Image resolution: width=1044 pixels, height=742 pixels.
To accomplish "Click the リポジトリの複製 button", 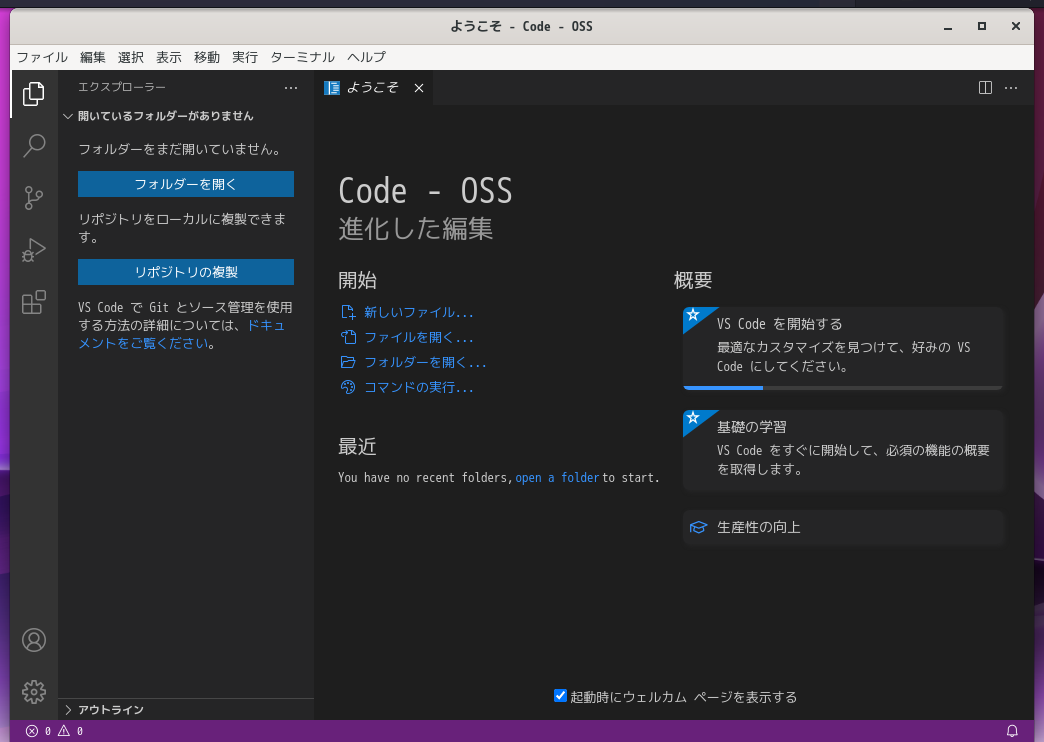I will [x=186, y=272].
